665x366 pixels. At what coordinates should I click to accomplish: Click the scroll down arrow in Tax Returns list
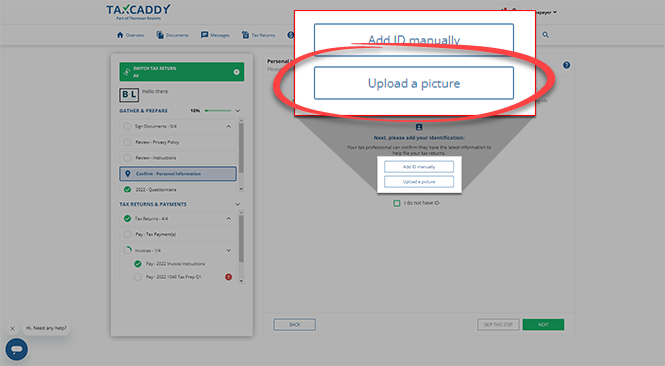[241, 281]
